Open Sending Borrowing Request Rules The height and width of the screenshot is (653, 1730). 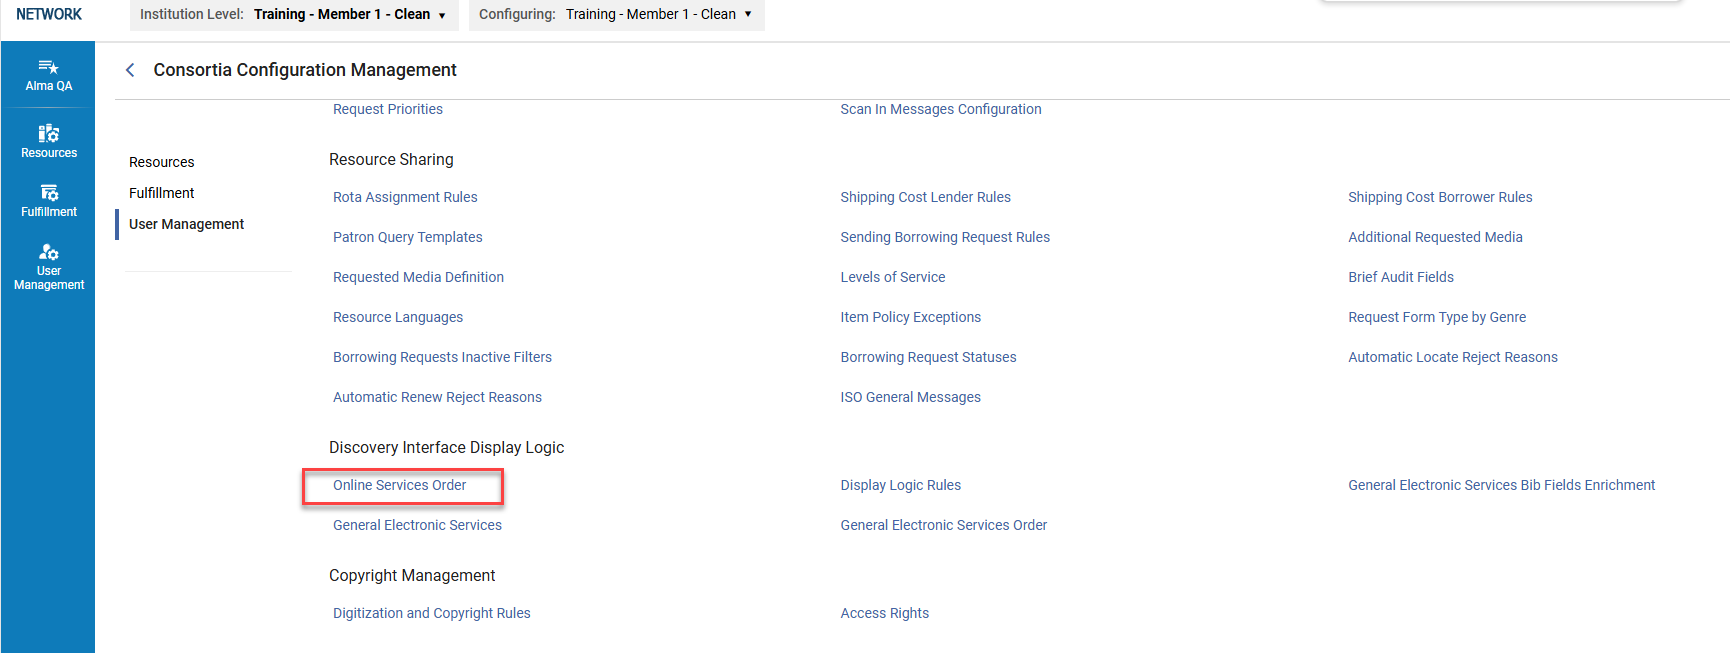[x=945, y=237]
